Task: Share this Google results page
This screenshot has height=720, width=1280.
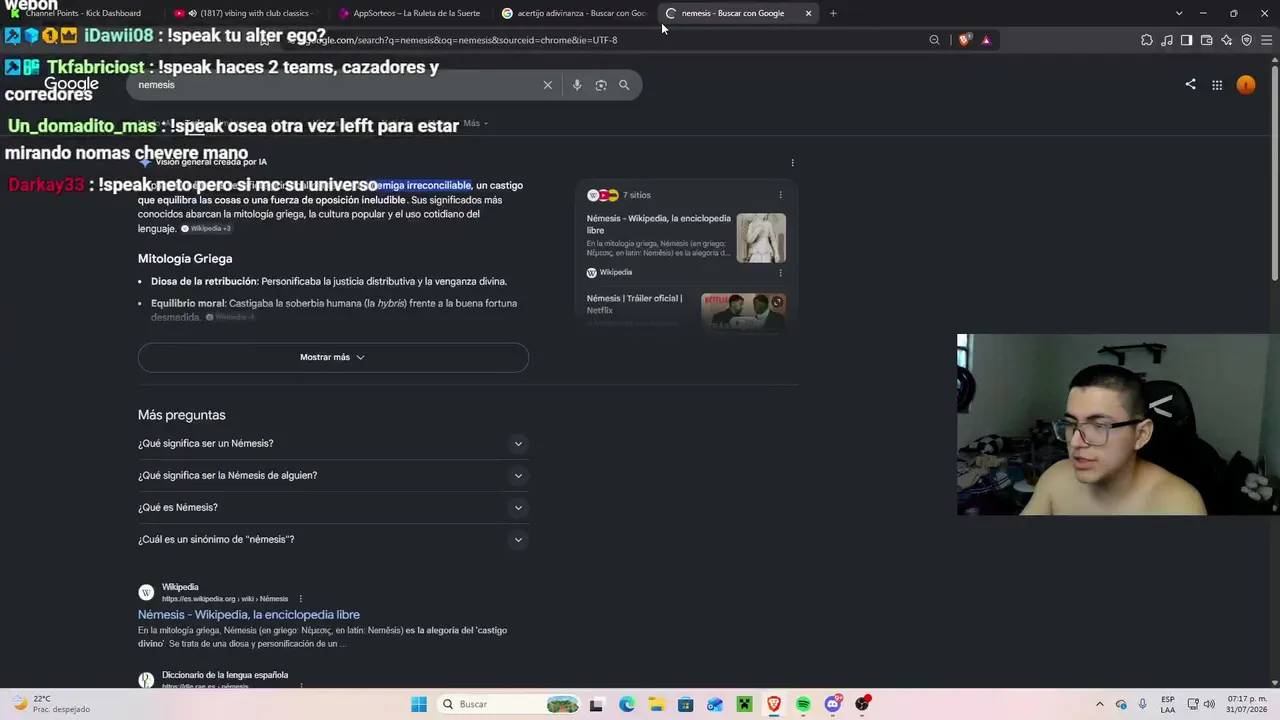Action: click(1190, 85)
